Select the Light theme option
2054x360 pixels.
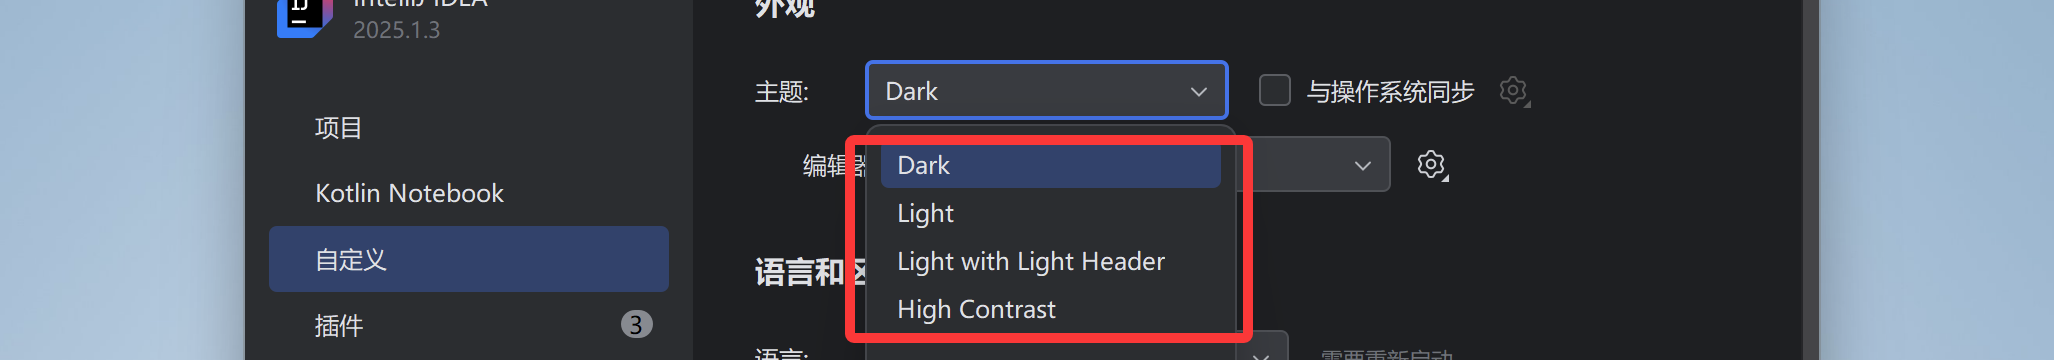pyautogui.click(x=1050, y=213)
